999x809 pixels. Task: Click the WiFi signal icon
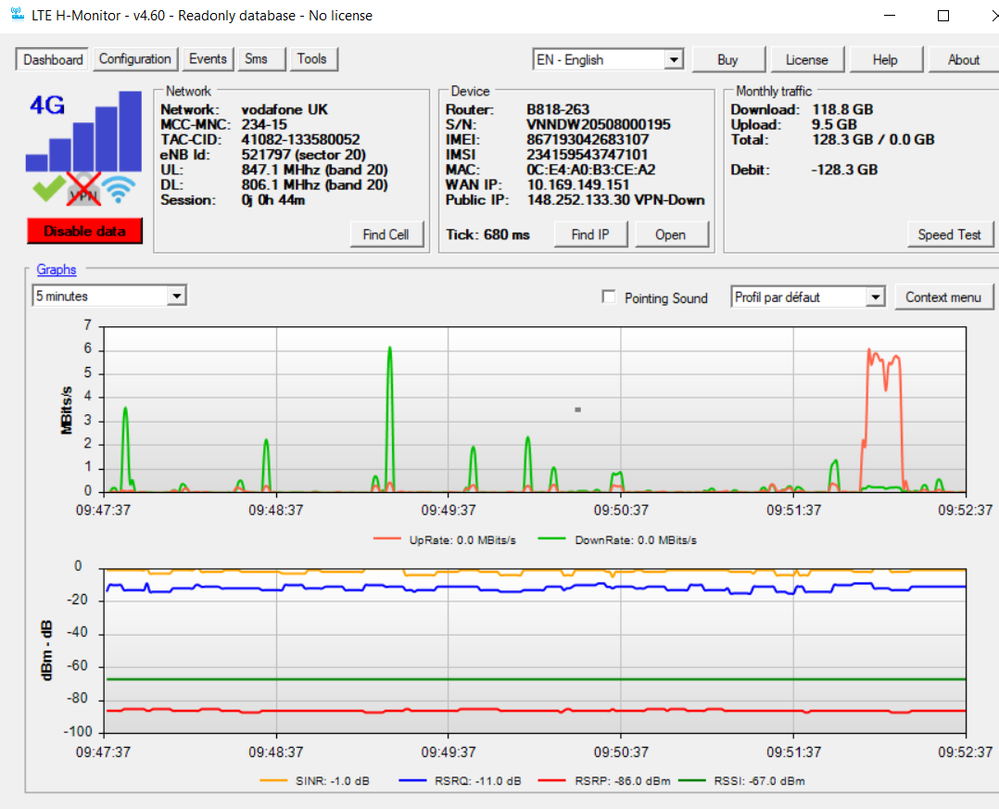point(118,186)
